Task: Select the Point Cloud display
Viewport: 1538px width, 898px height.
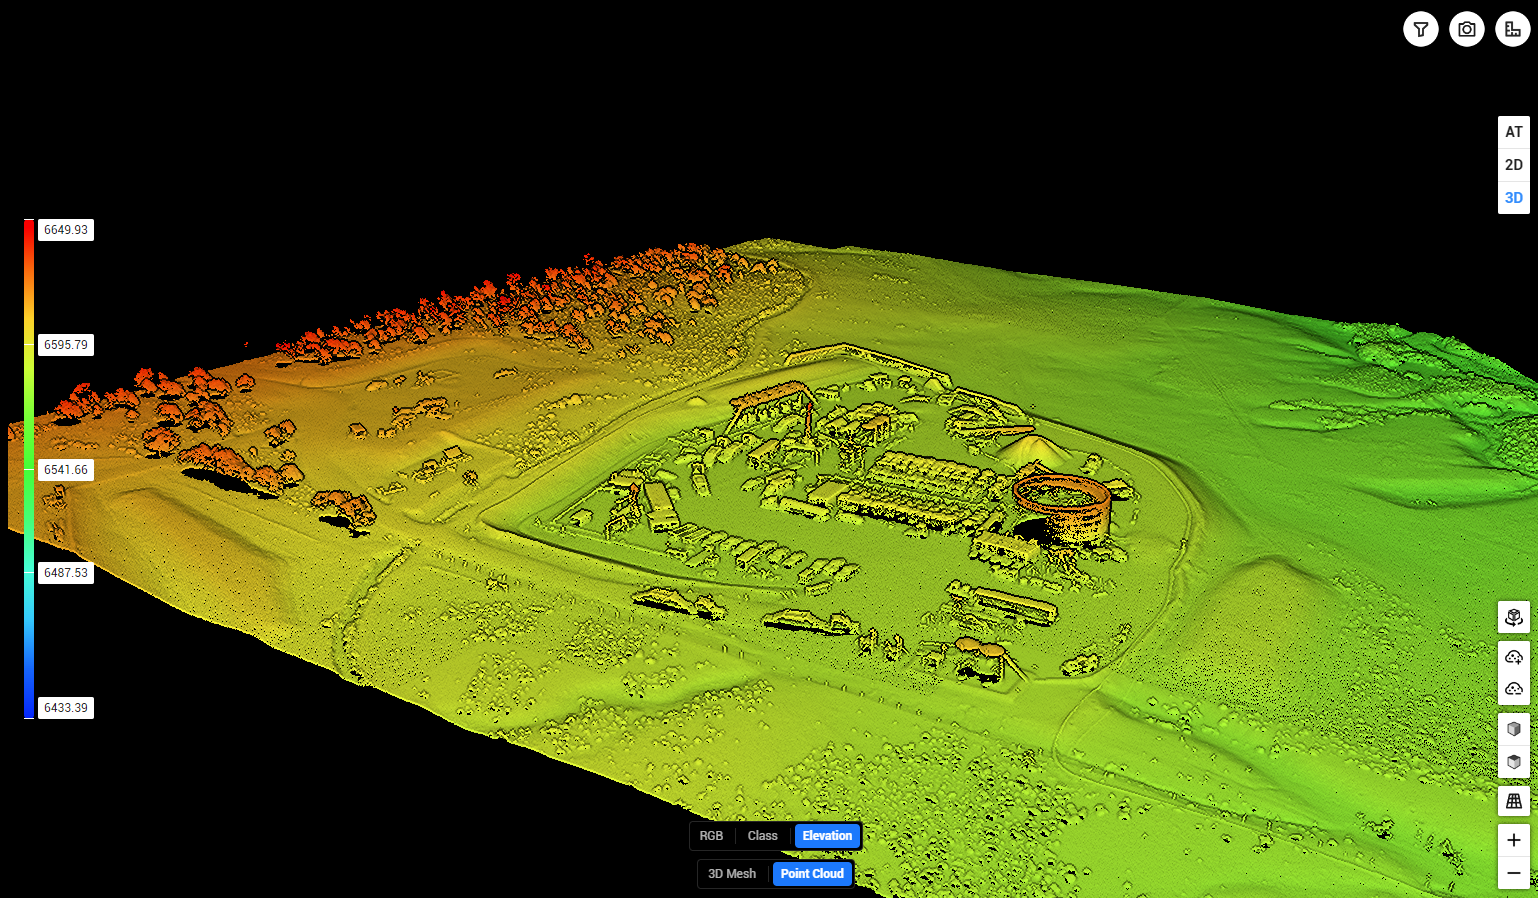Action: (x=812, y=874)
